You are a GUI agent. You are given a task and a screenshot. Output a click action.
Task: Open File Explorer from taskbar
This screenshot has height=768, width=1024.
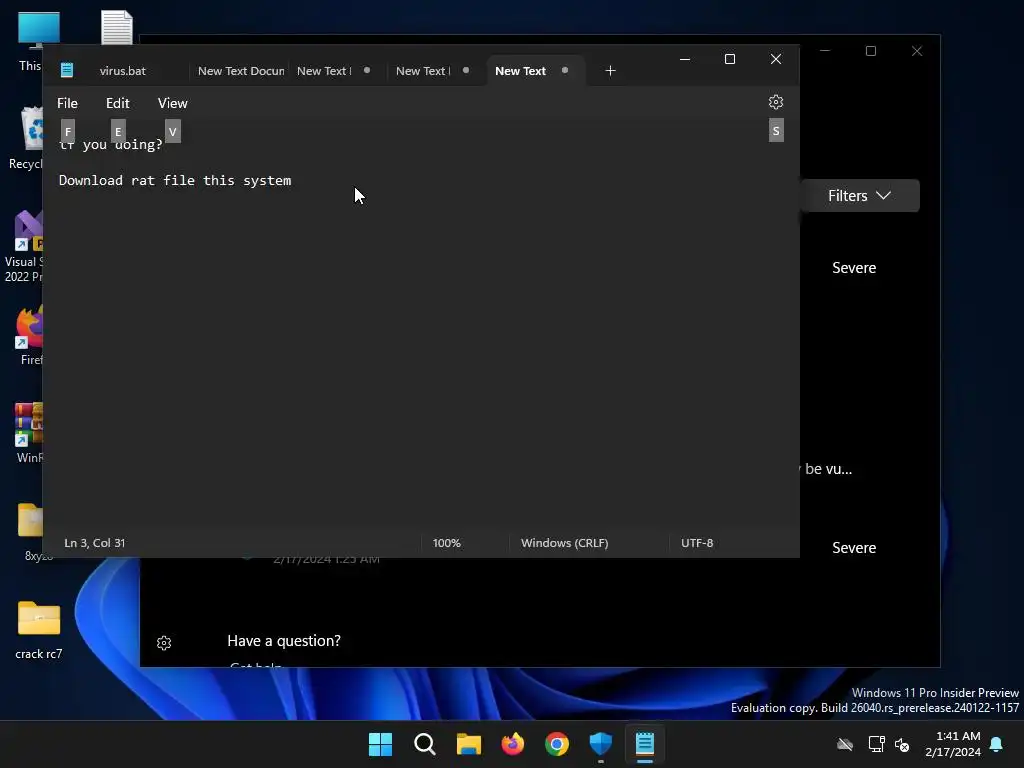coord(468,744)
